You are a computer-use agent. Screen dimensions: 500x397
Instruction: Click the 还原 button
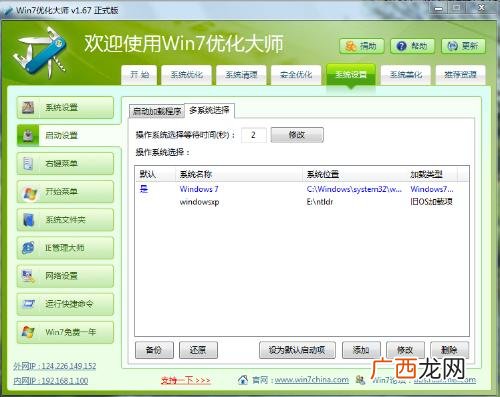(198, 350)
